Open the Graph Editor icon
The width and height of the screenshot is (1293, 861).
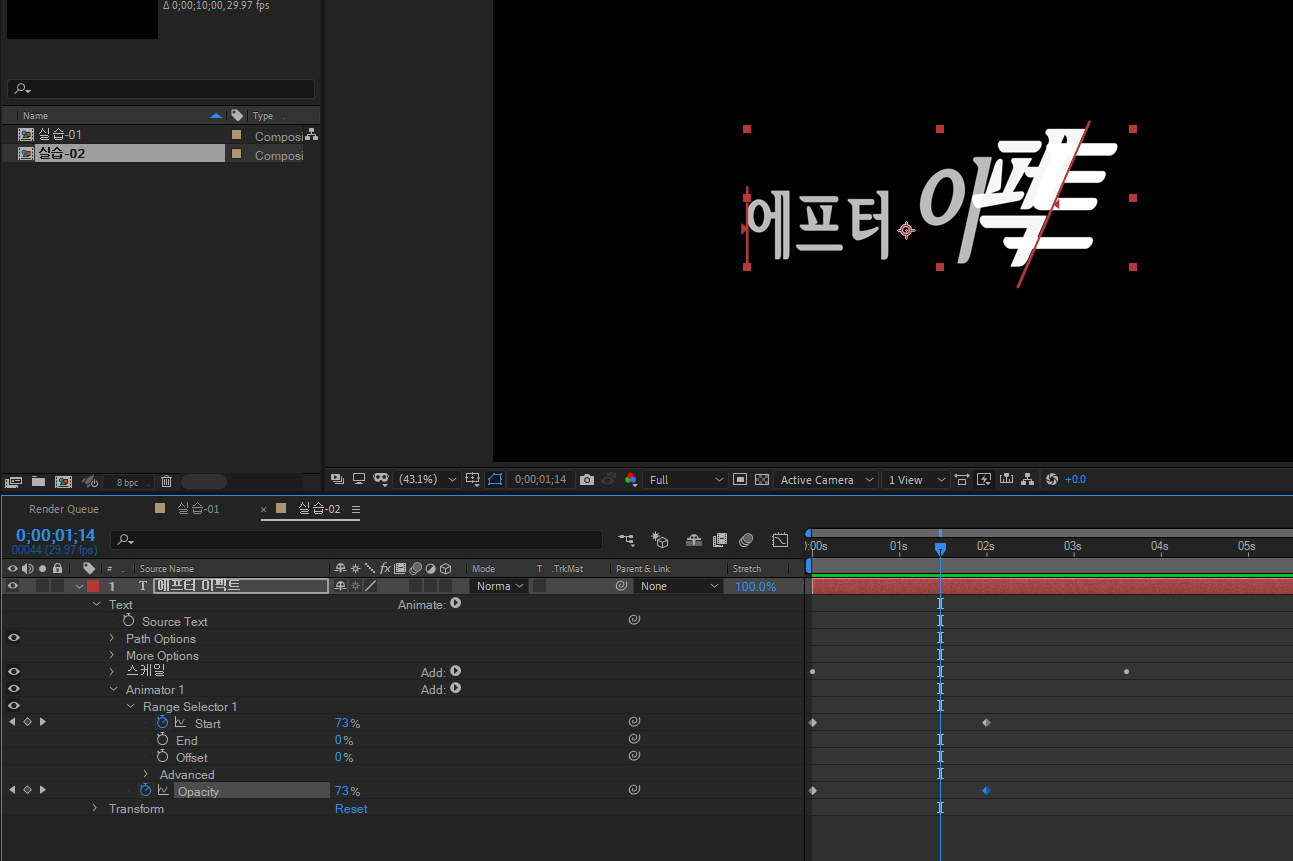pos(780,540)
